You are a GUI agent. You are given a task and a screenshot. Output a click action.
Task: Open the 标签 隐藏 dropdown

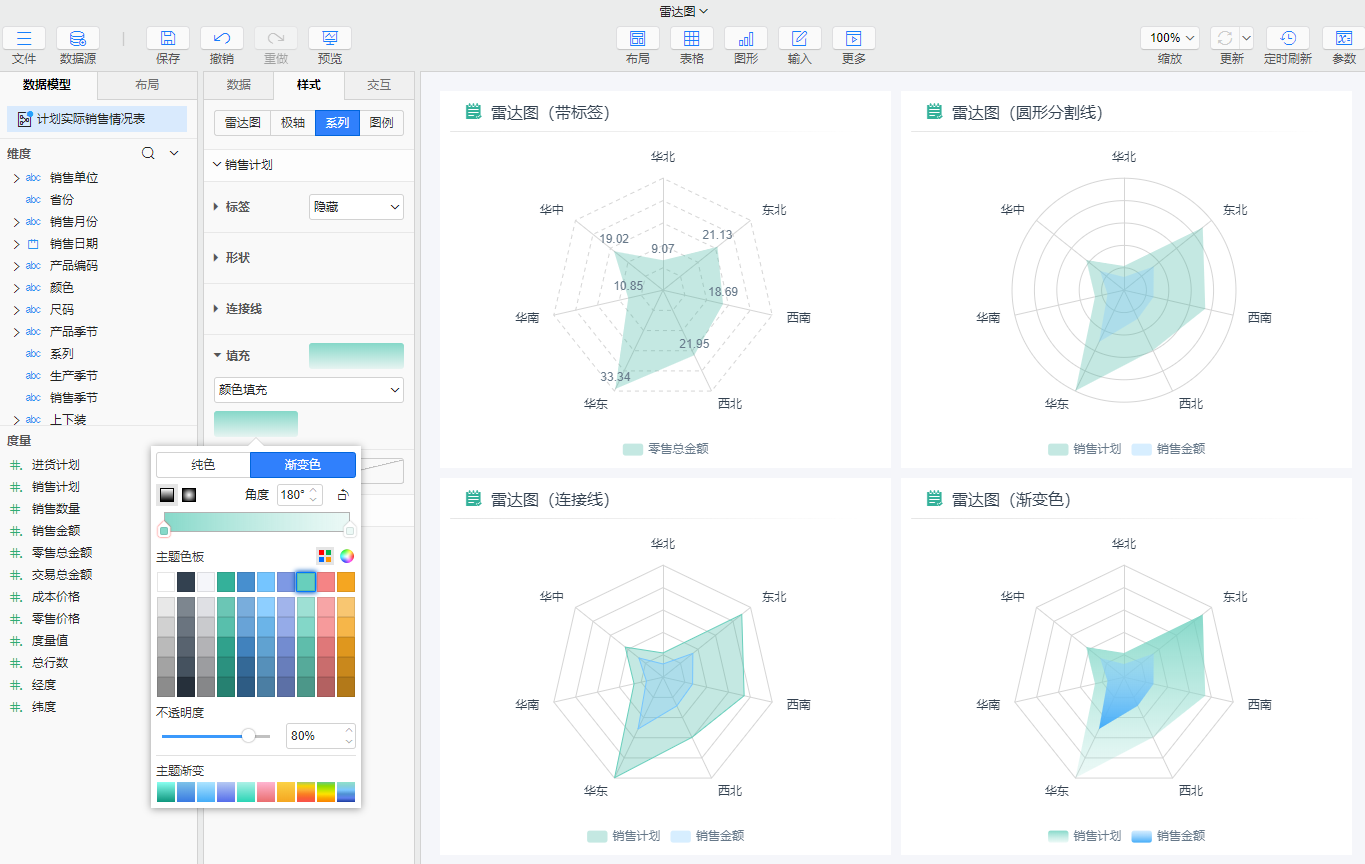[x=357, y=207]
